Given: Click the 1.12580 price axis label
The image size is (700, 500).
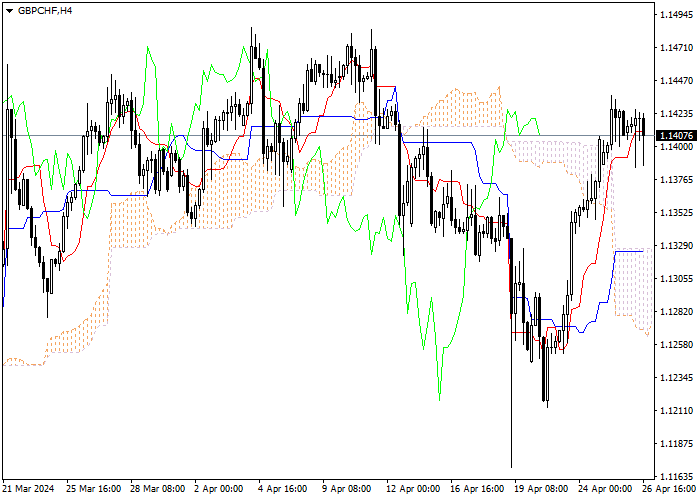Looking at the screenshot, I should coord(676,345).
